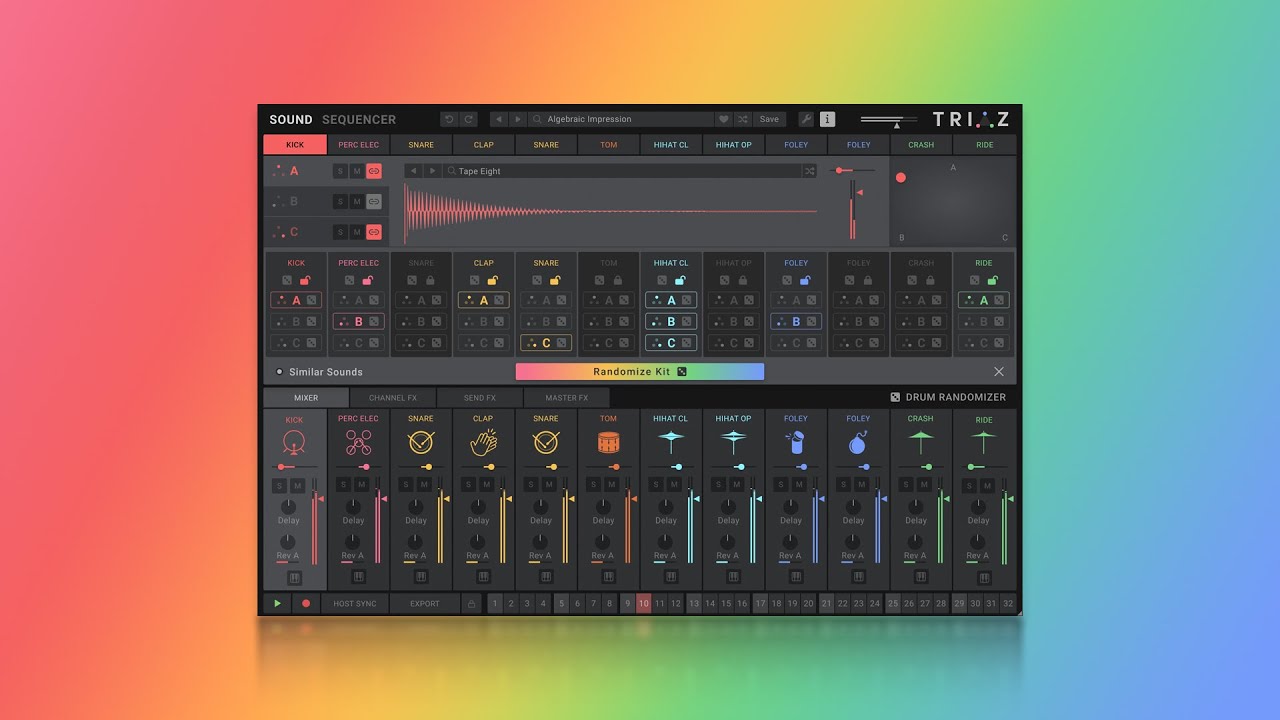
Task: Favorite the preset with the heart icon
Action: [723, 119]
